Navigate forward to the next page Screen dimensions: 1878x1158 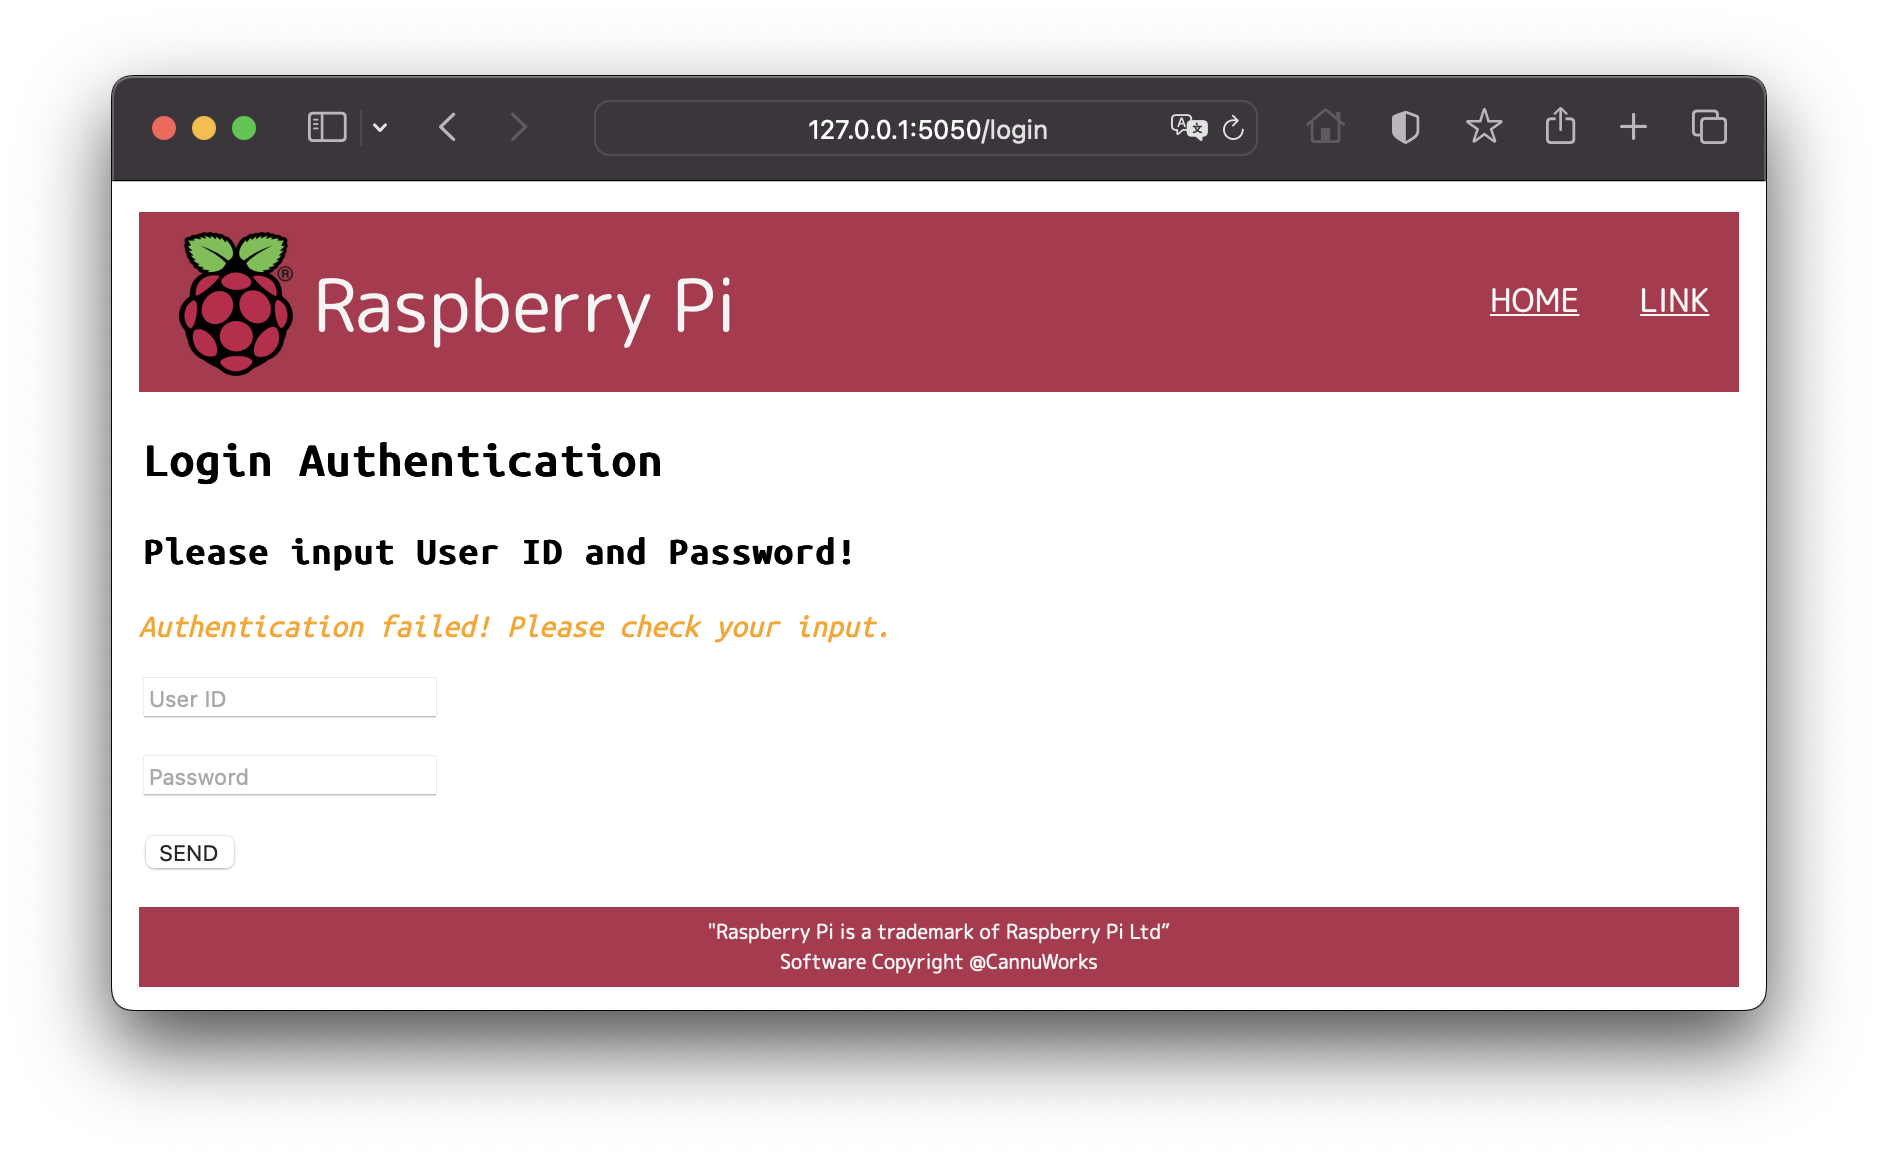(x=518, y=127)
